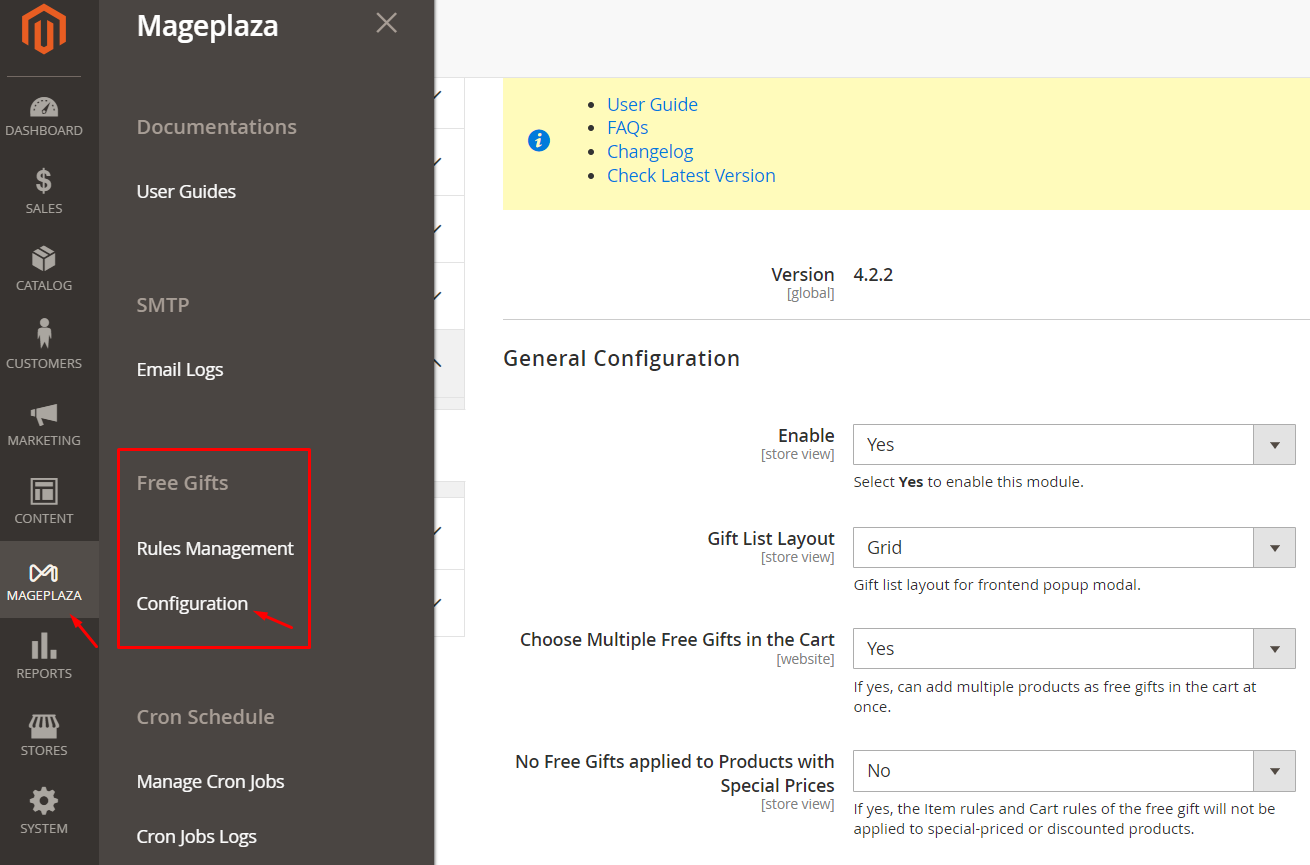Viewport: 1310px width, 865px height.
Task: Expand the Enable dropdown
Action: point(1073,445)
